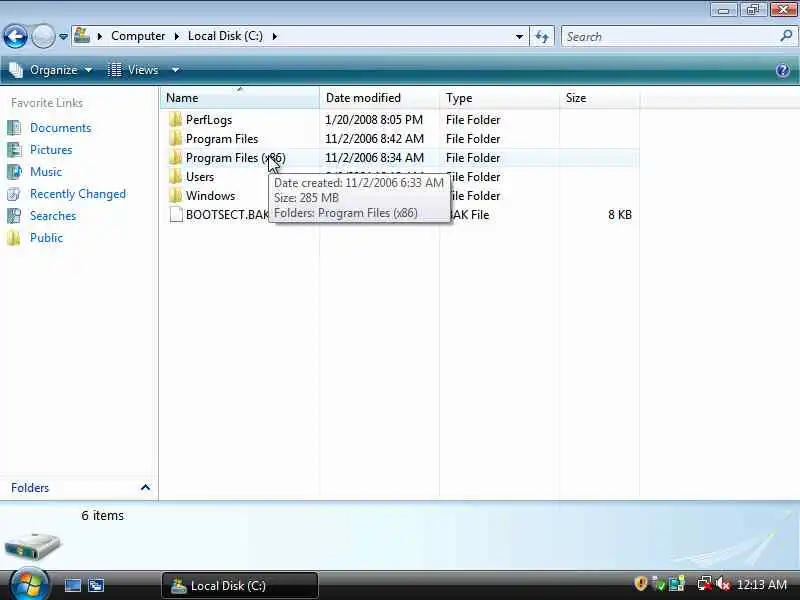The height and width of the screenshot is (600, 800).
Task: Click the Public folder icon in sidebar
Action: point(14,238)
